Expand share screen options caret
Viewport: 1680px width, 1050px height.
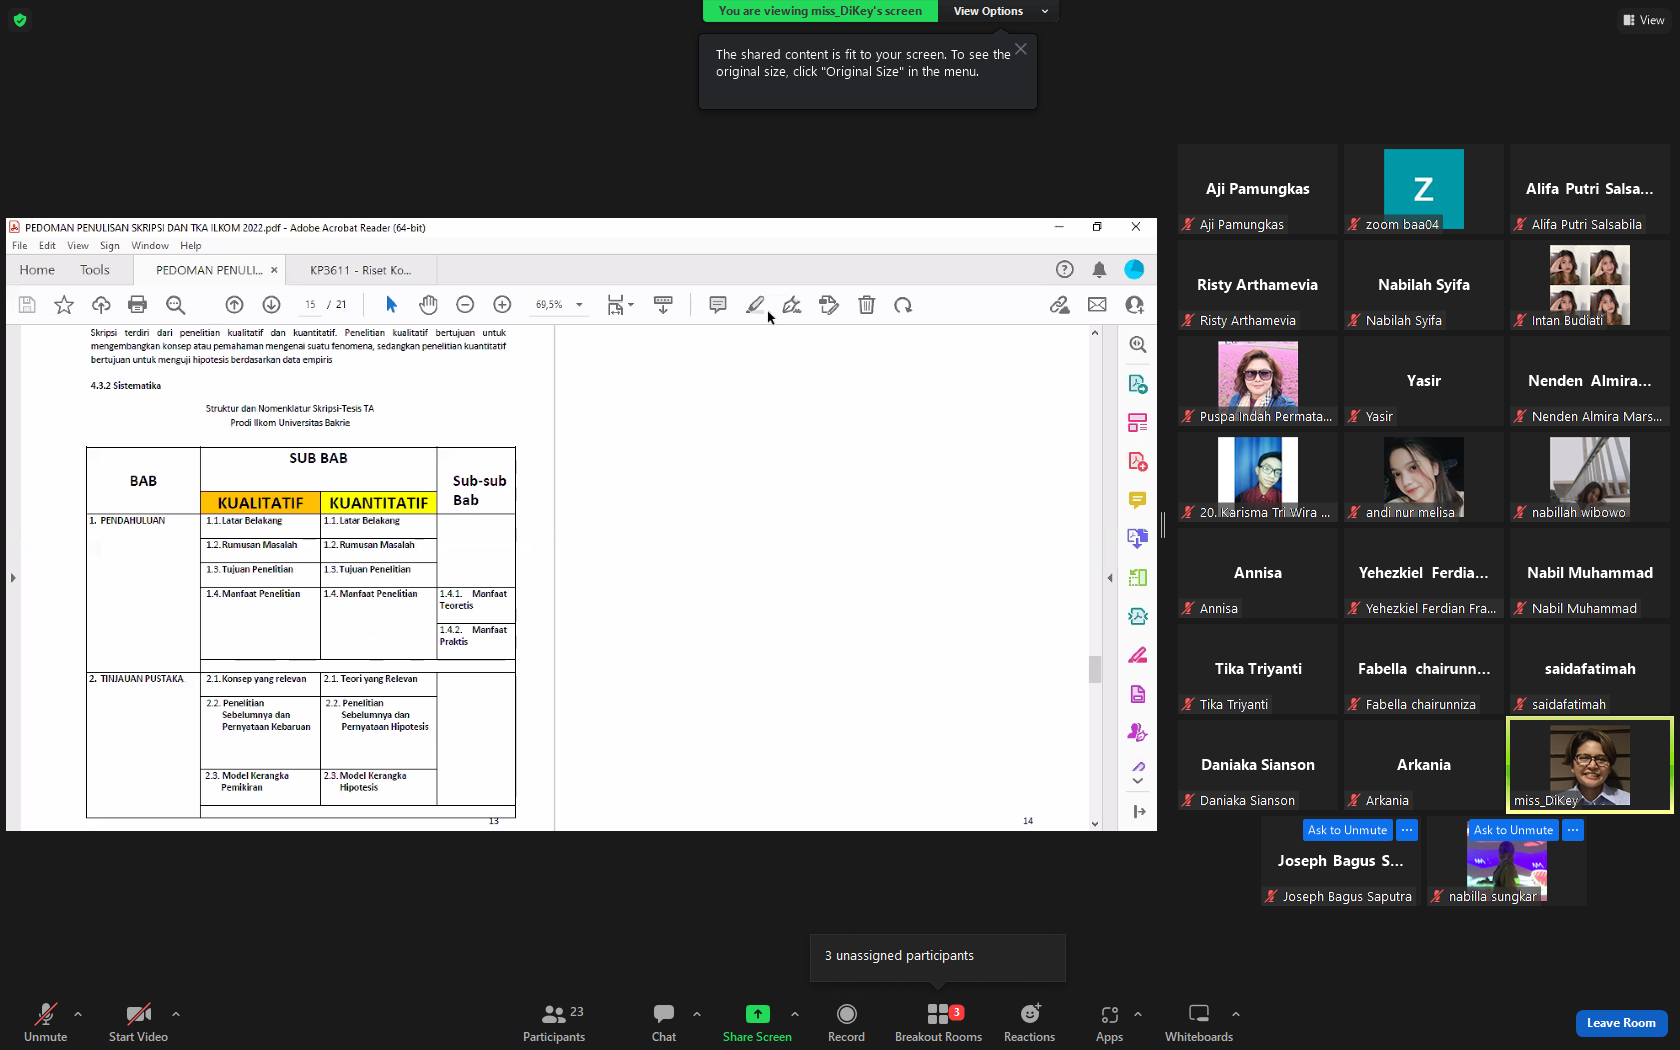(795, 1014)
